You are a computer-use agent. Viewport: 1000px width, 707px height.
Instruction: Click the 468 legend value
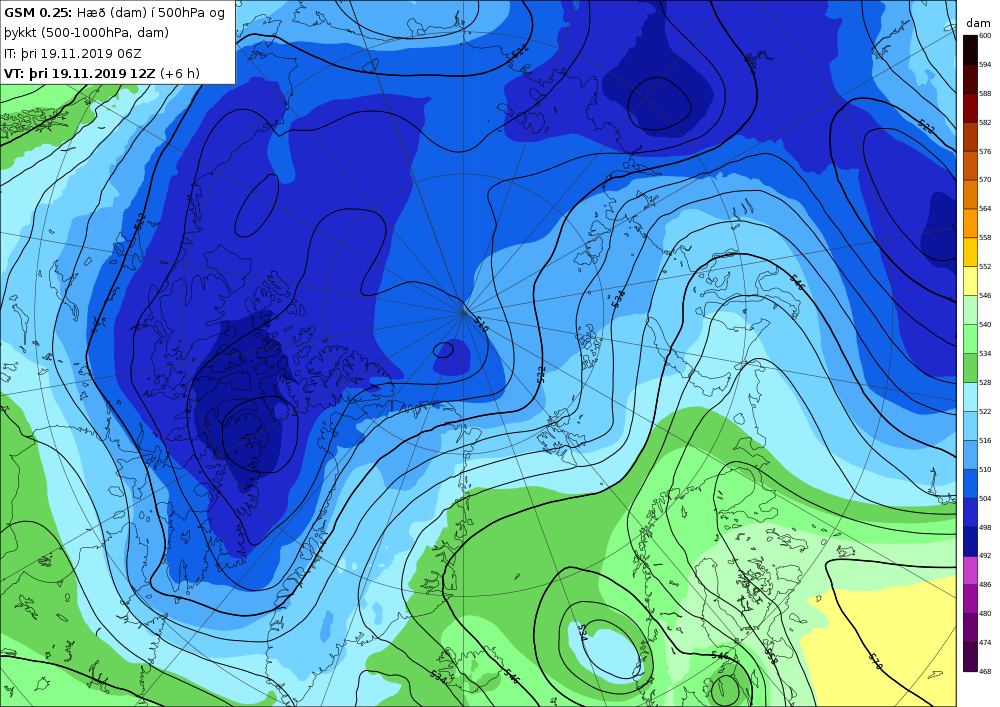point(985,671)
